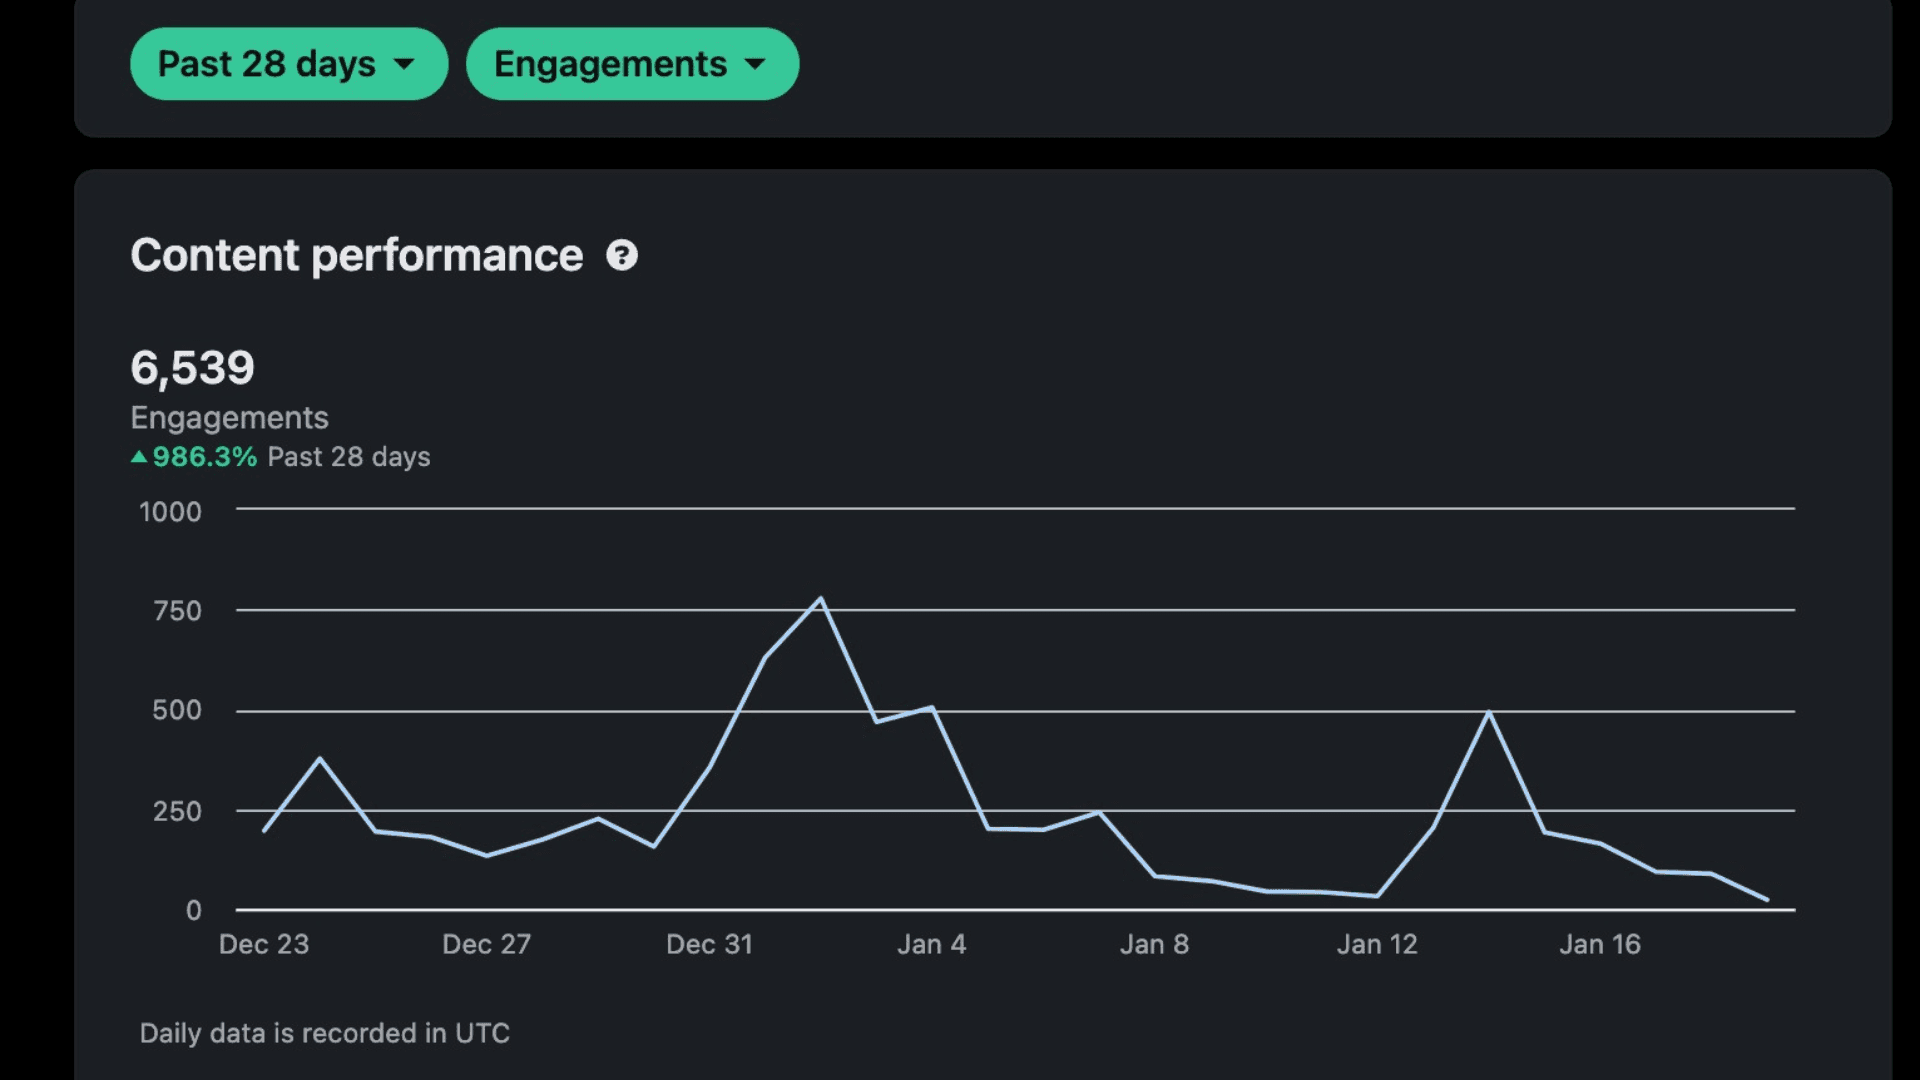The image size is (1920, 1080).
Task: Open the Engagements metric dropdown
Action: tap(632, 64)
